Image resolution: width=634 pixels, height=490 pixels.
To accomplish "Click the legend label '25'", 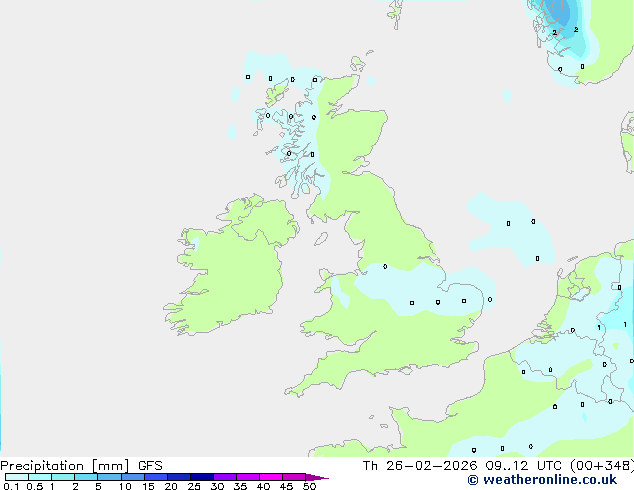I will coord(194,486).
